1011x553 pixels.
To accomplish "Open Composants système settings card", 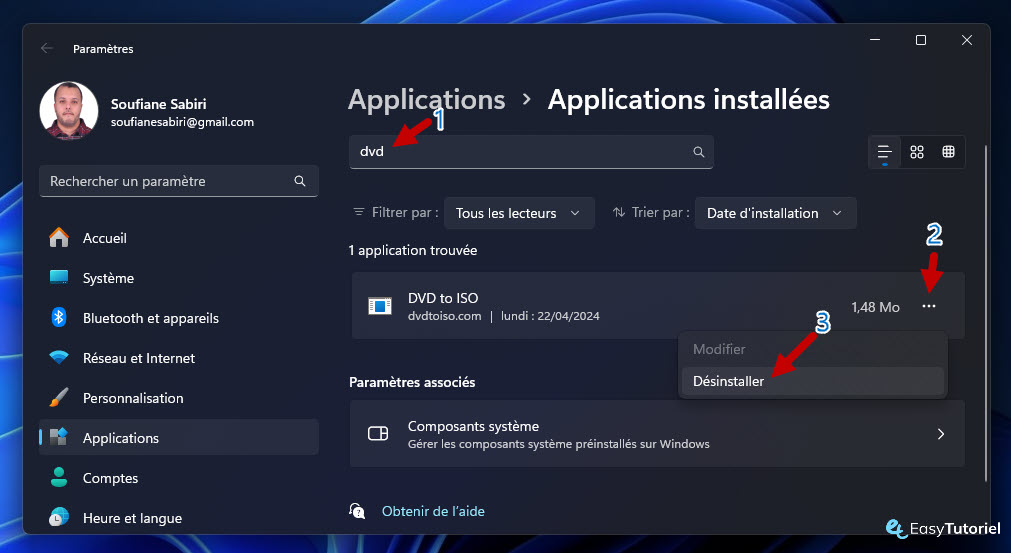I will point(657,434).
